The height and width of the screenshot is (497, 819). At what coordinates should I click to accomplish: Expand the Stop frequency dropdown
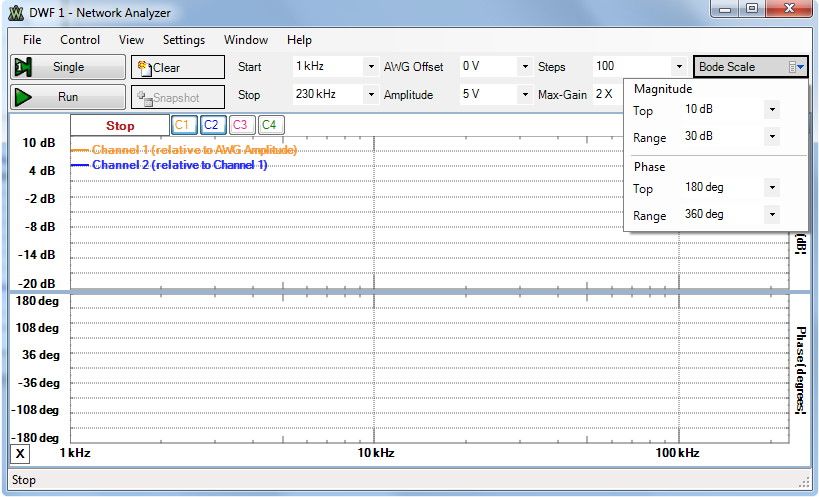tap(371, 95)
